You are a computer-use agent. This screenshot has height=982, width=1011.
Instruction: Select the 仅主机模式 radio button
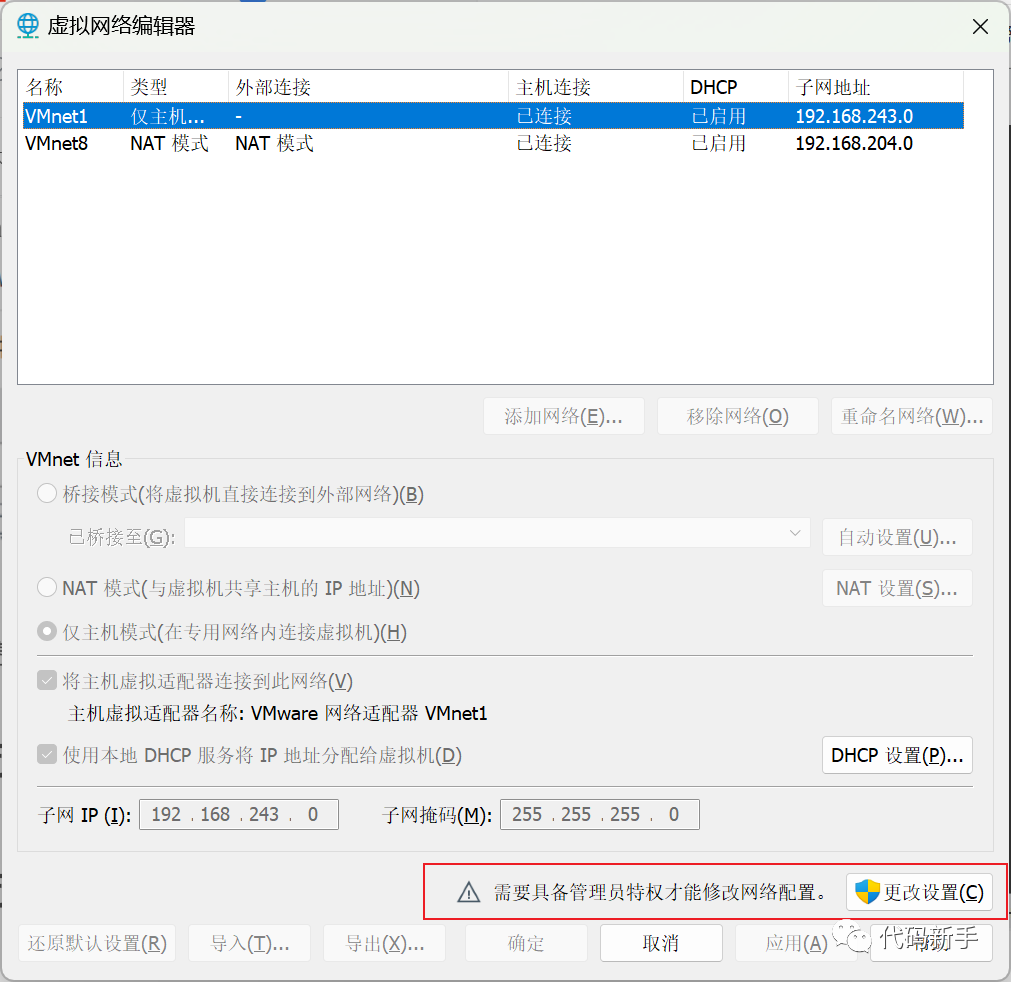point(47,631)
